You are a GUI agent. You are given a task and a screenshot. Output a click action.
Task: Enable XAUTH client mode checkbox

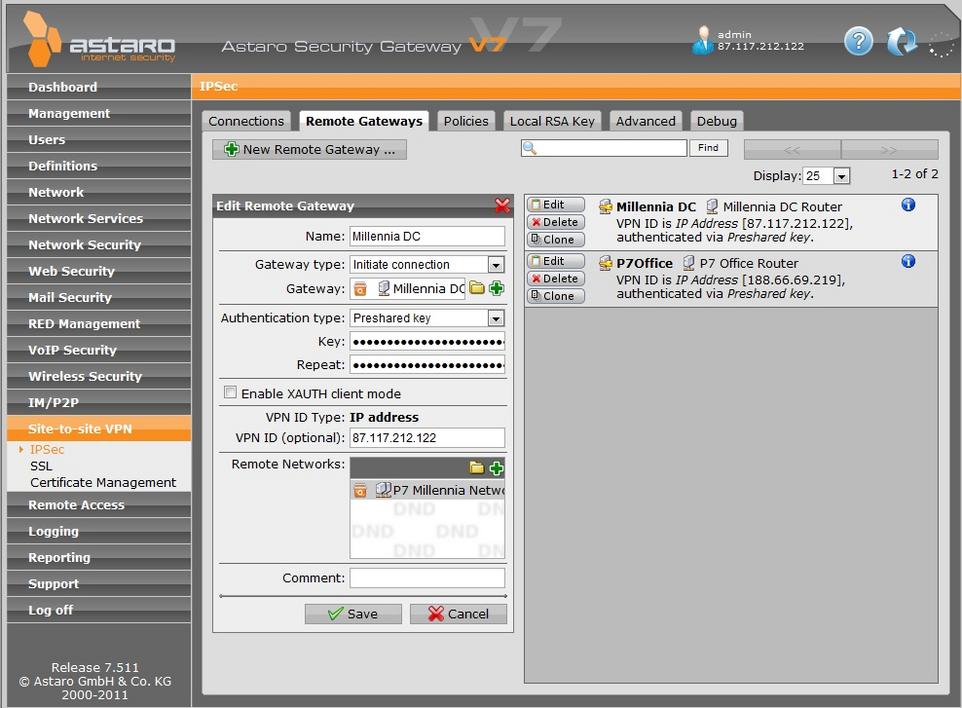coord(230,392)
